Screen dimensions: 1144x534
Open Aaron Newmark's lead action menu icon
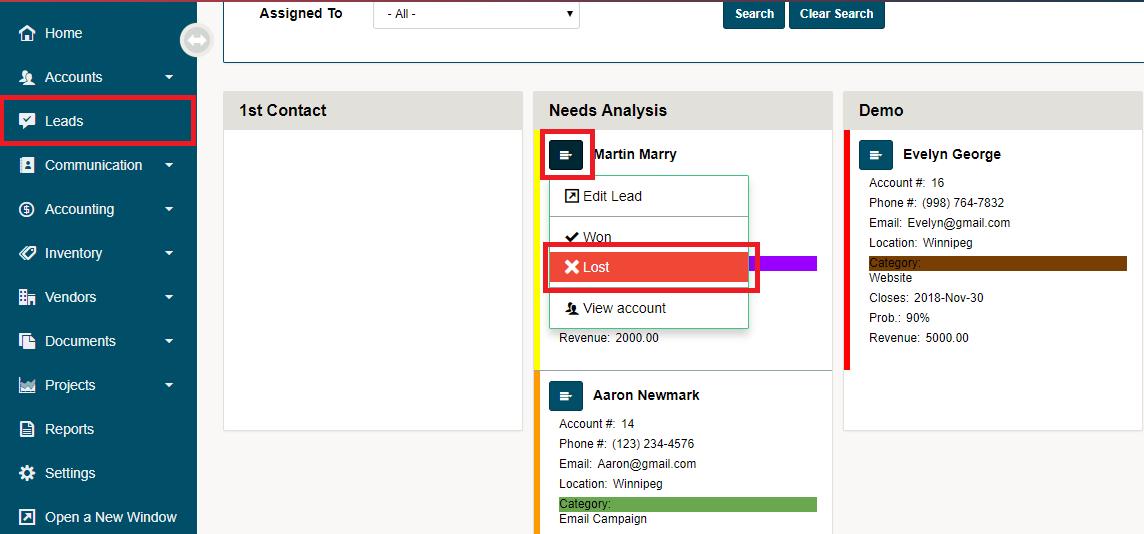pyautogui.click(x=566, y=396)
